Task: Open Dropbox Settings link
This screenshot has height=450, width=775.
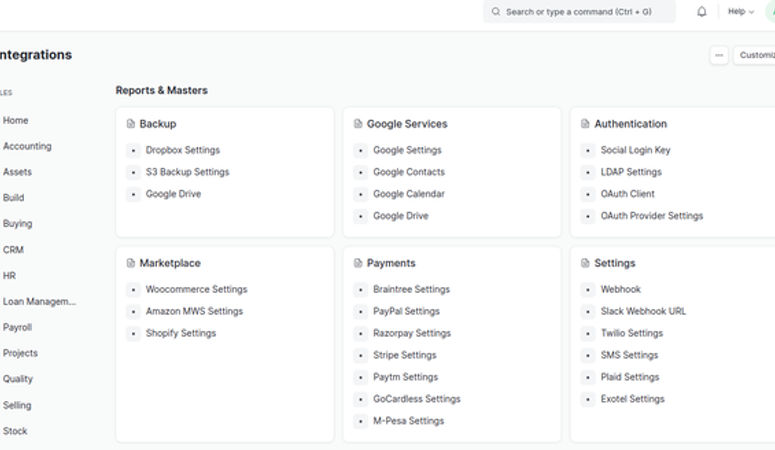Action: 183,150
